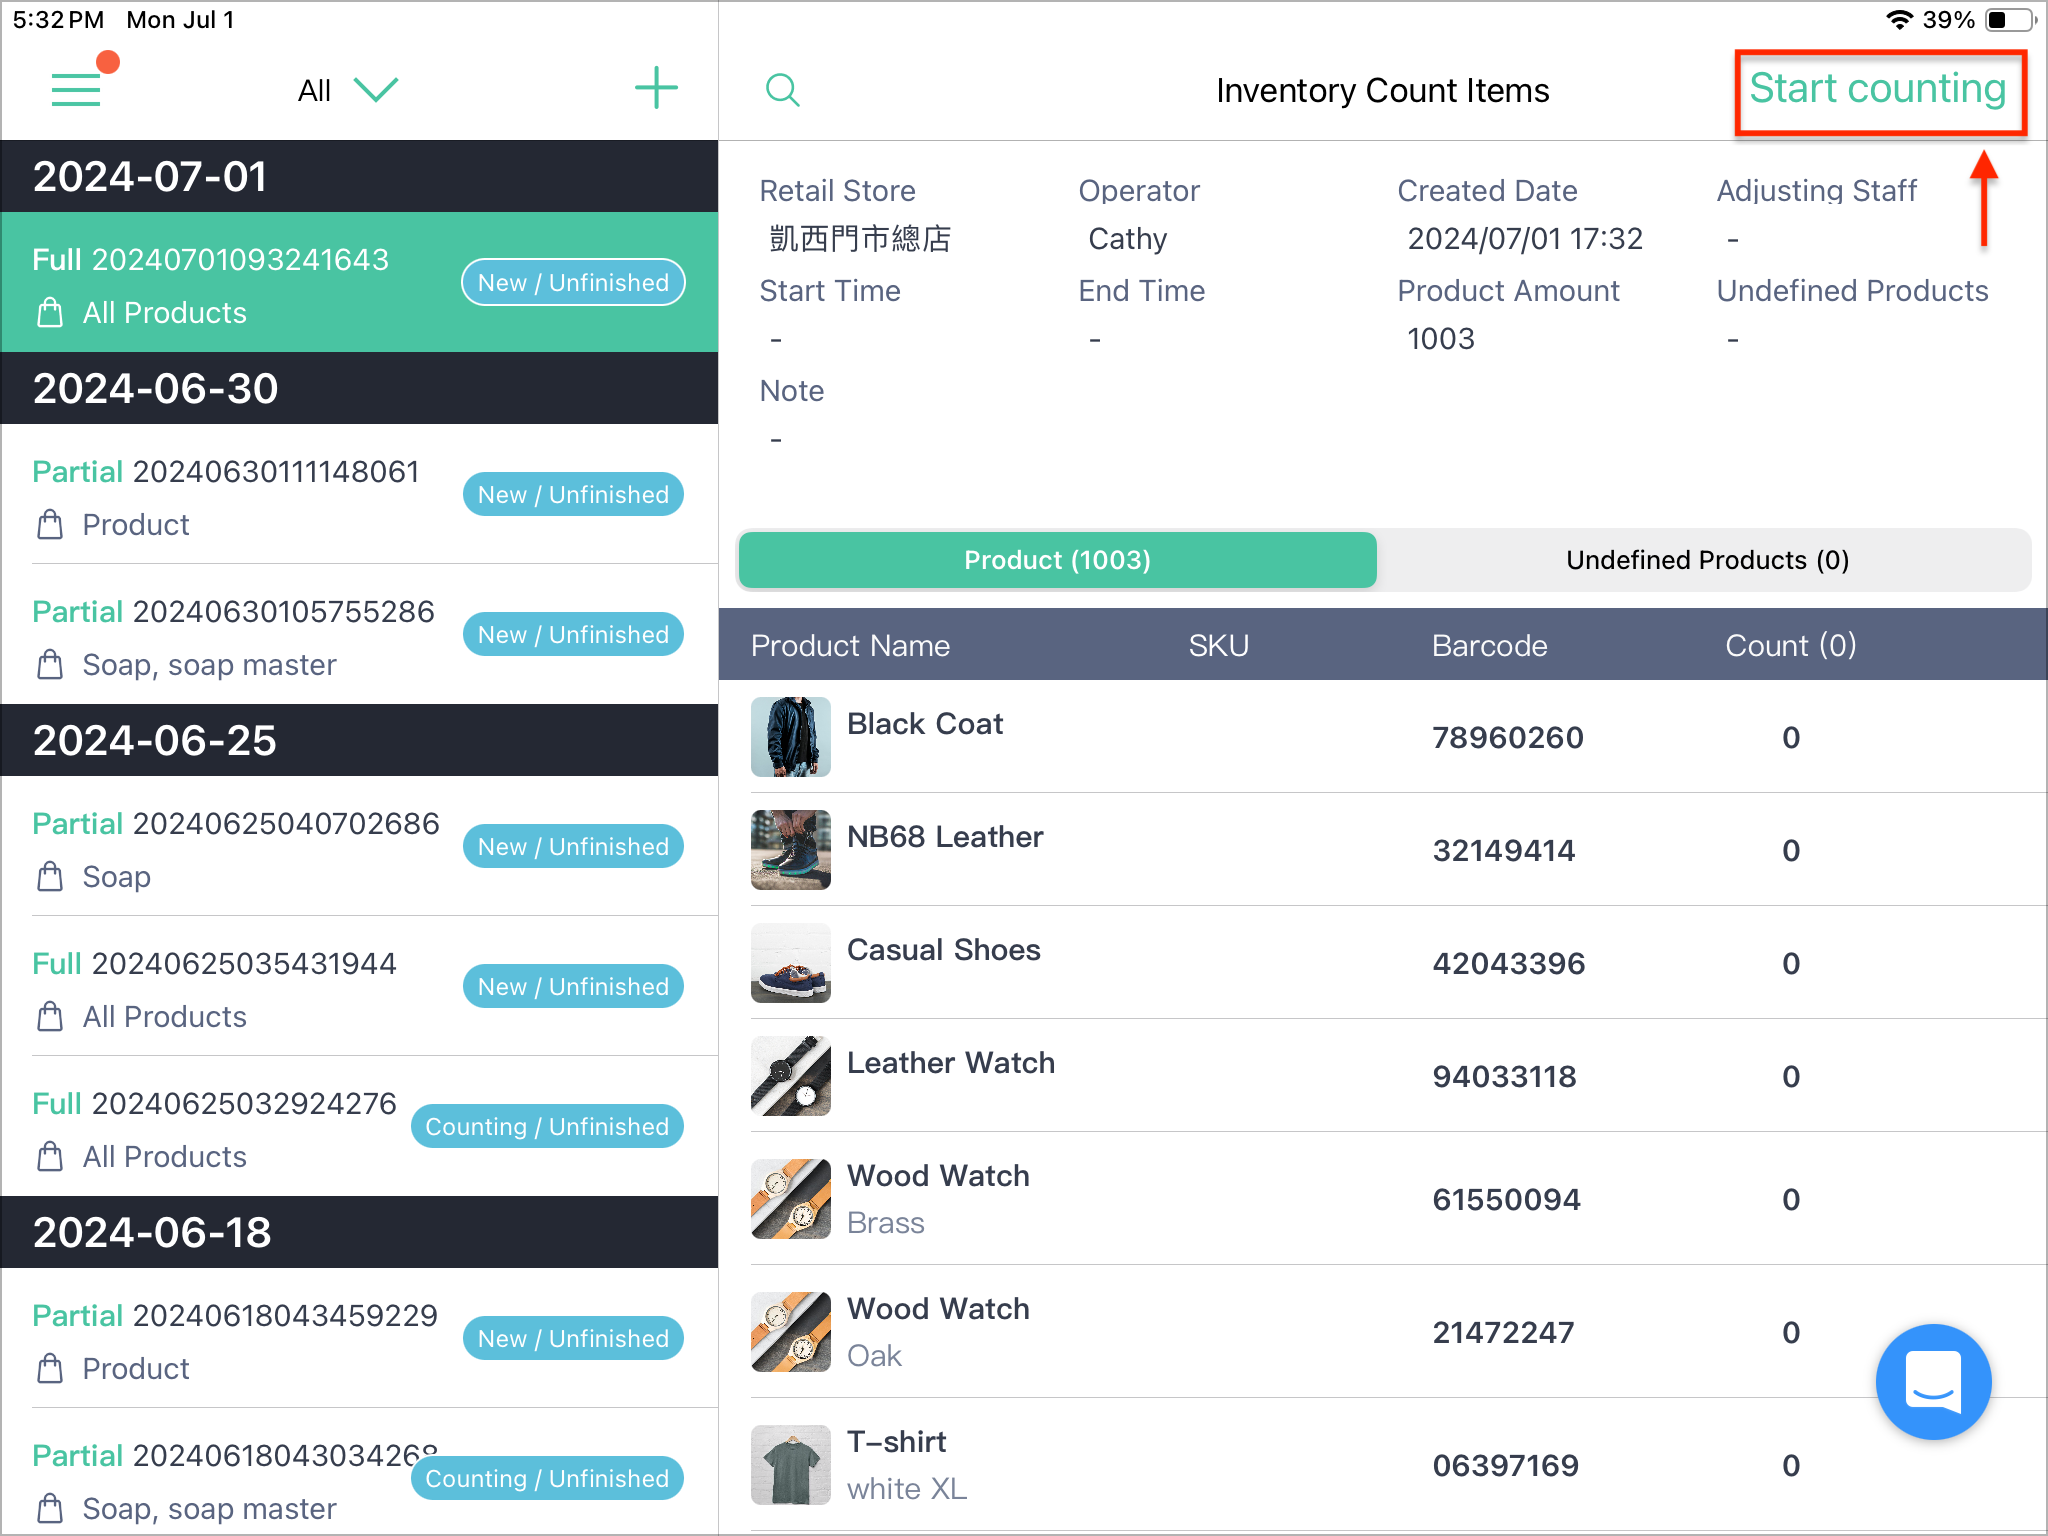The width and height of the screenshot is (2048, 1536).
Task: Click the 5:32 PM clock in status bar
Action: (x=58, y=20)
